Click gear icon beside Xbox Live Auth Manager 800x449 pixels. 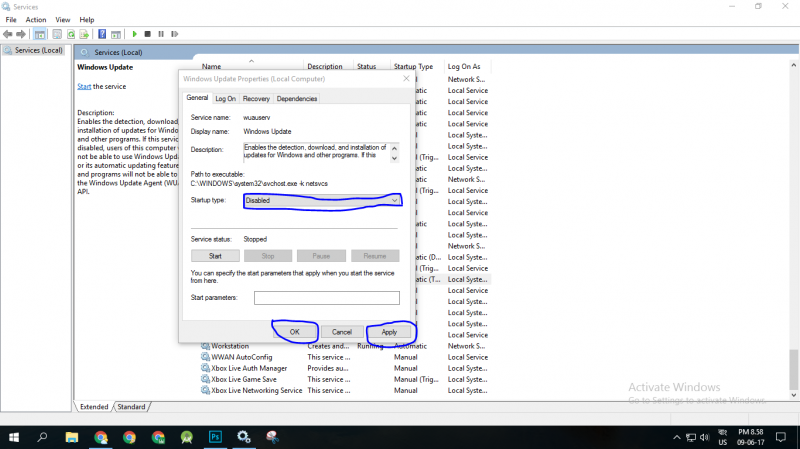[x=205, y=368]
